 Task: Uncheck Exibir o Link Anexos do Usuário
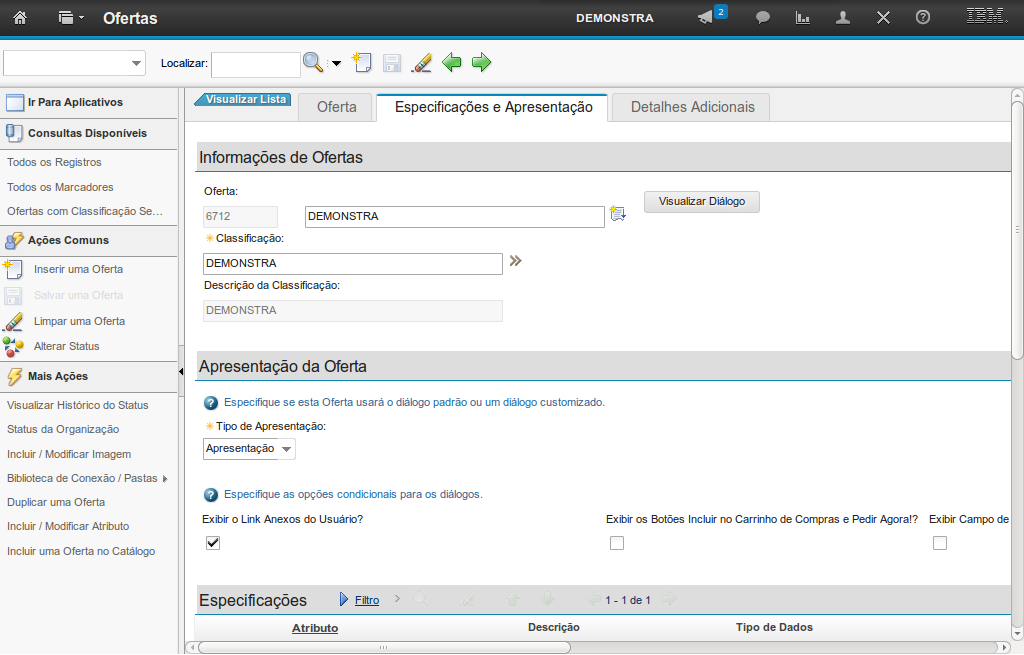tap(212, 543)
